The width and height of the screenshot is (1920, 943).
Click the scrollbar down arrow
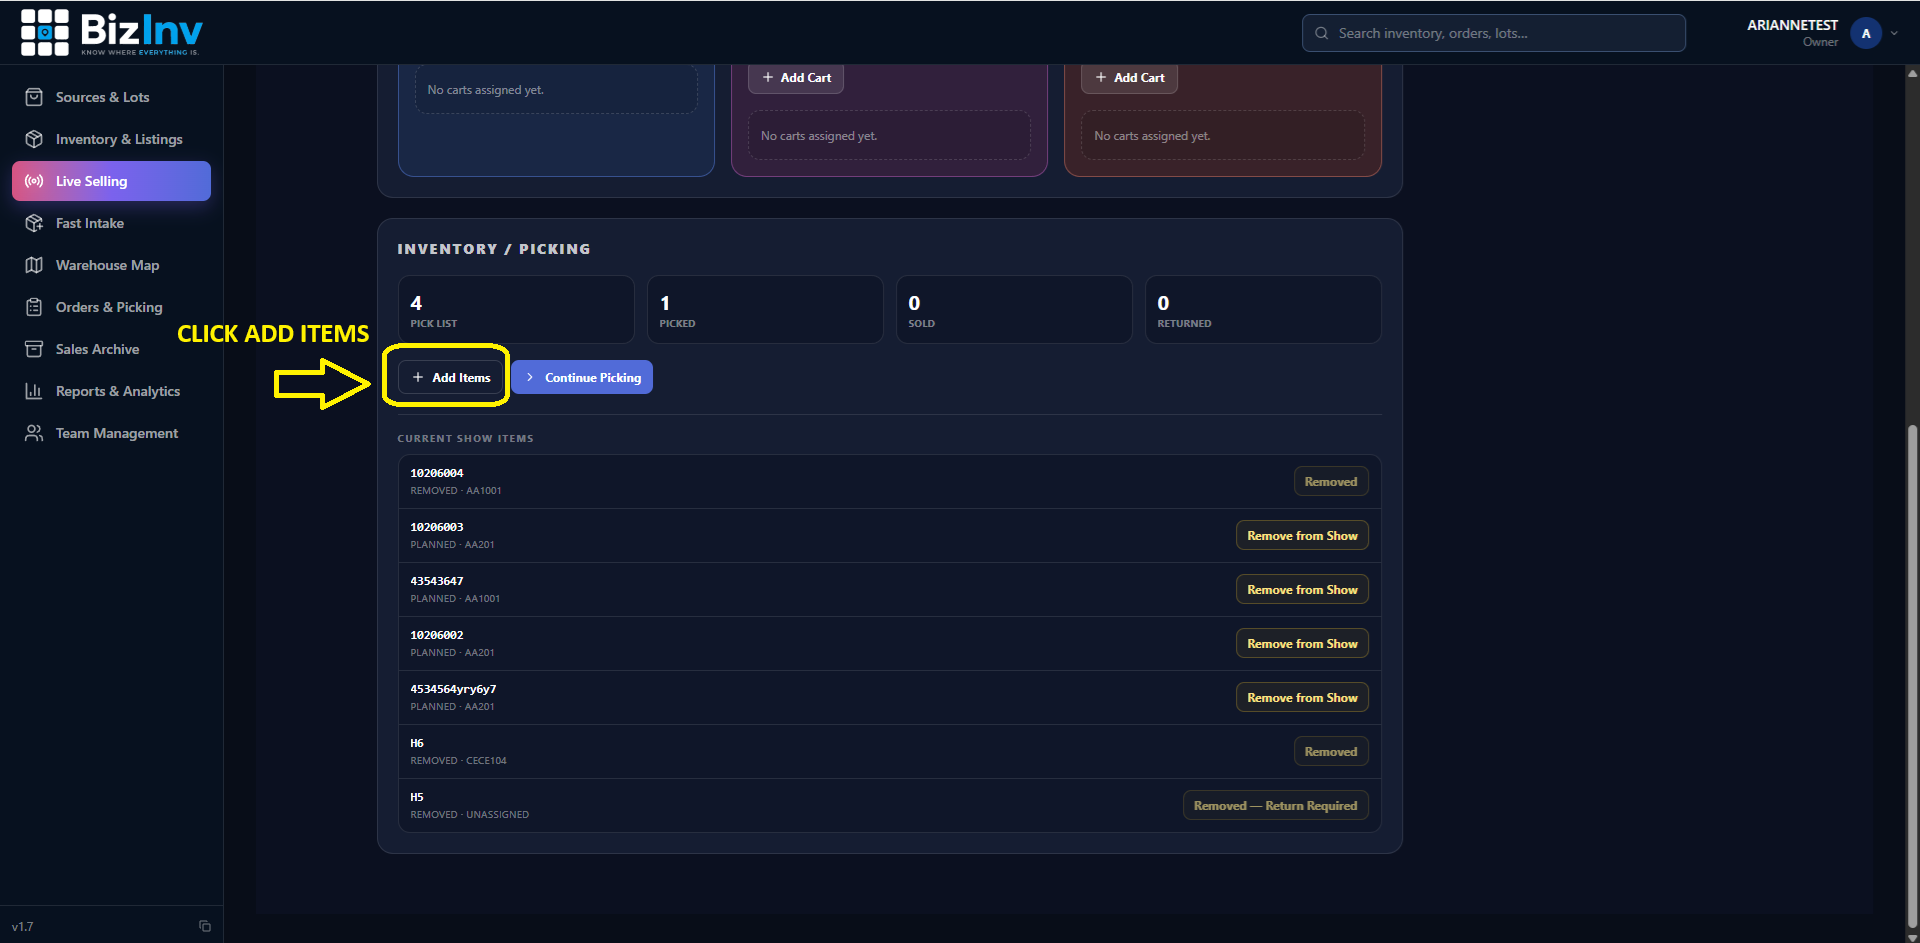[1912, 936]
